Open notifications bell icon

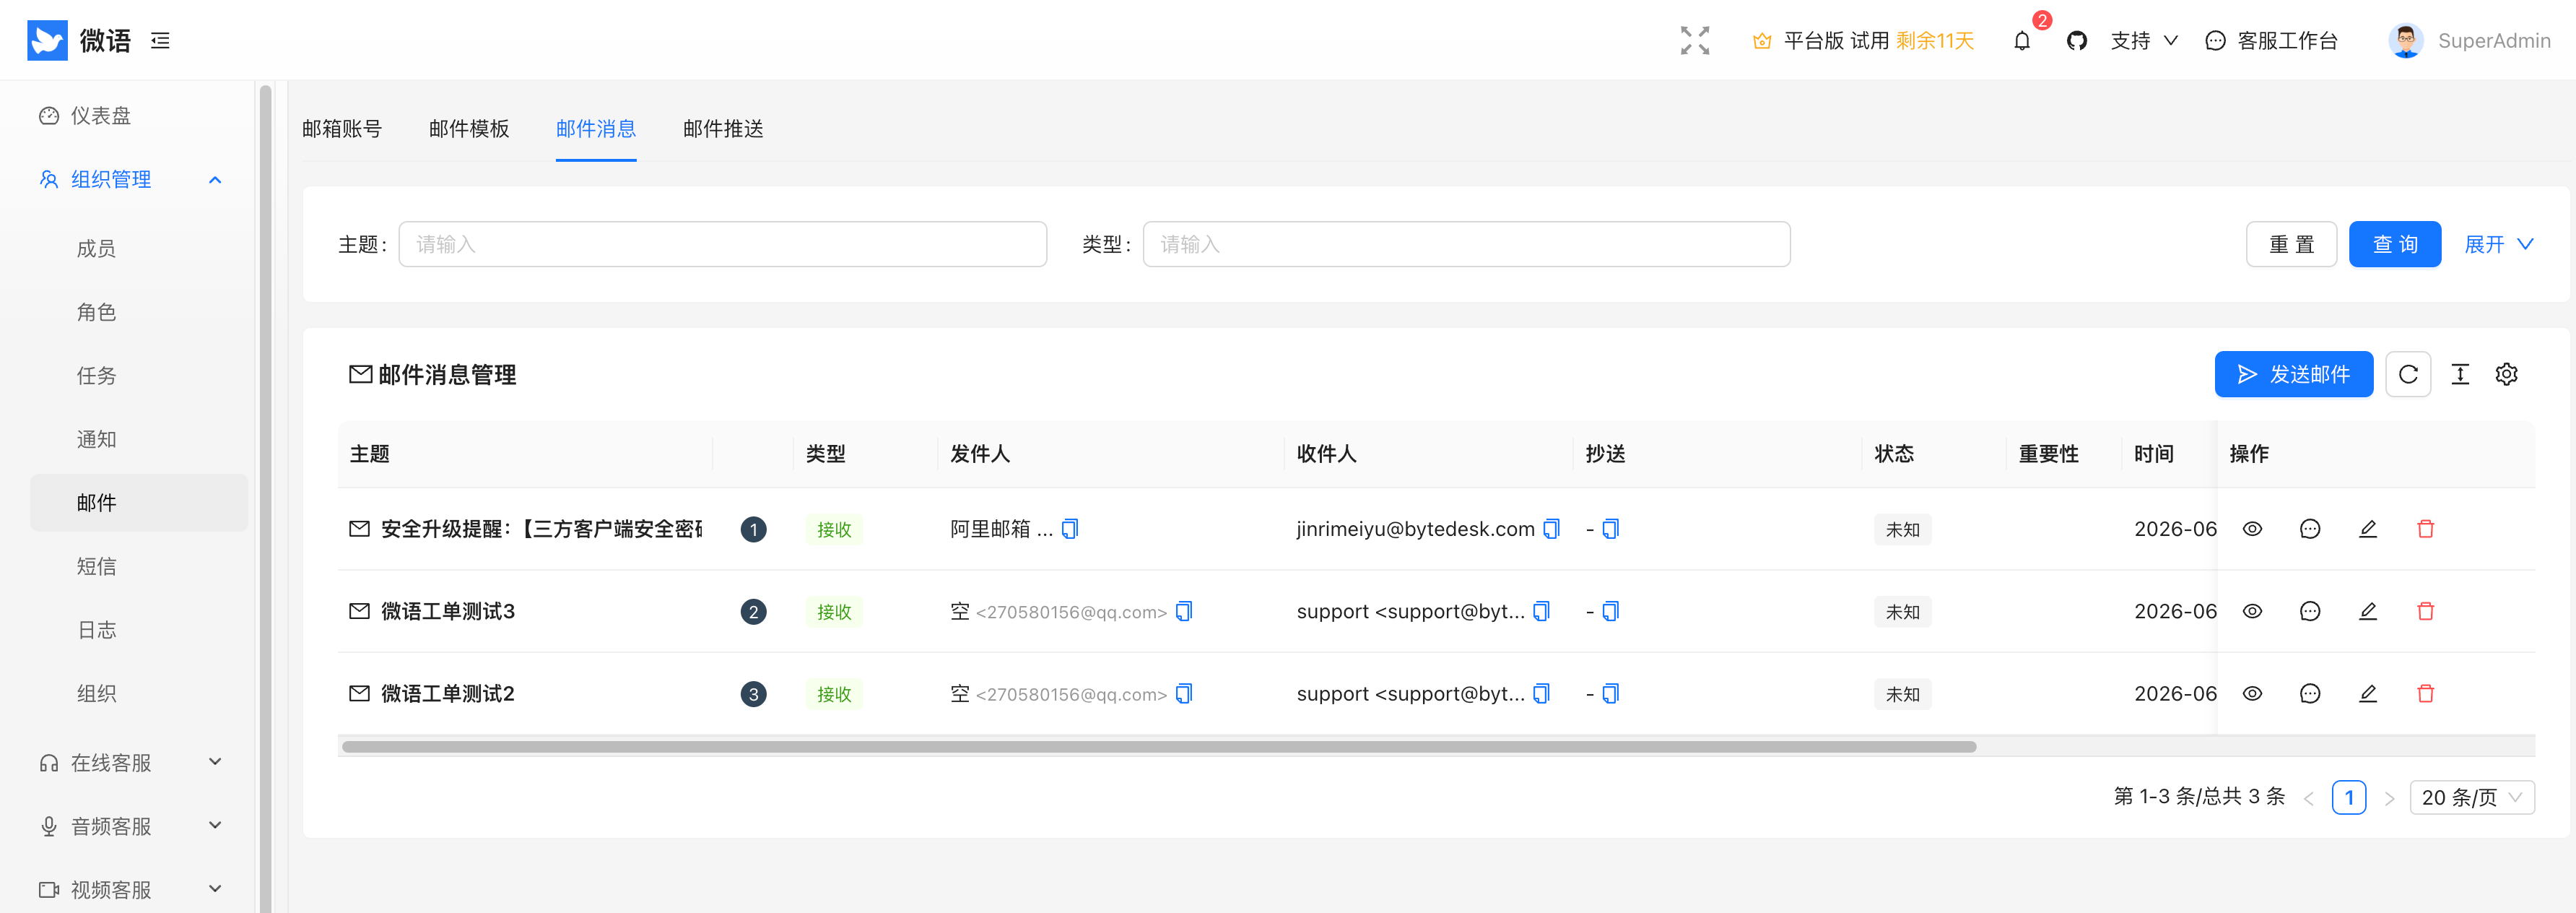[x=2021, y=41]
